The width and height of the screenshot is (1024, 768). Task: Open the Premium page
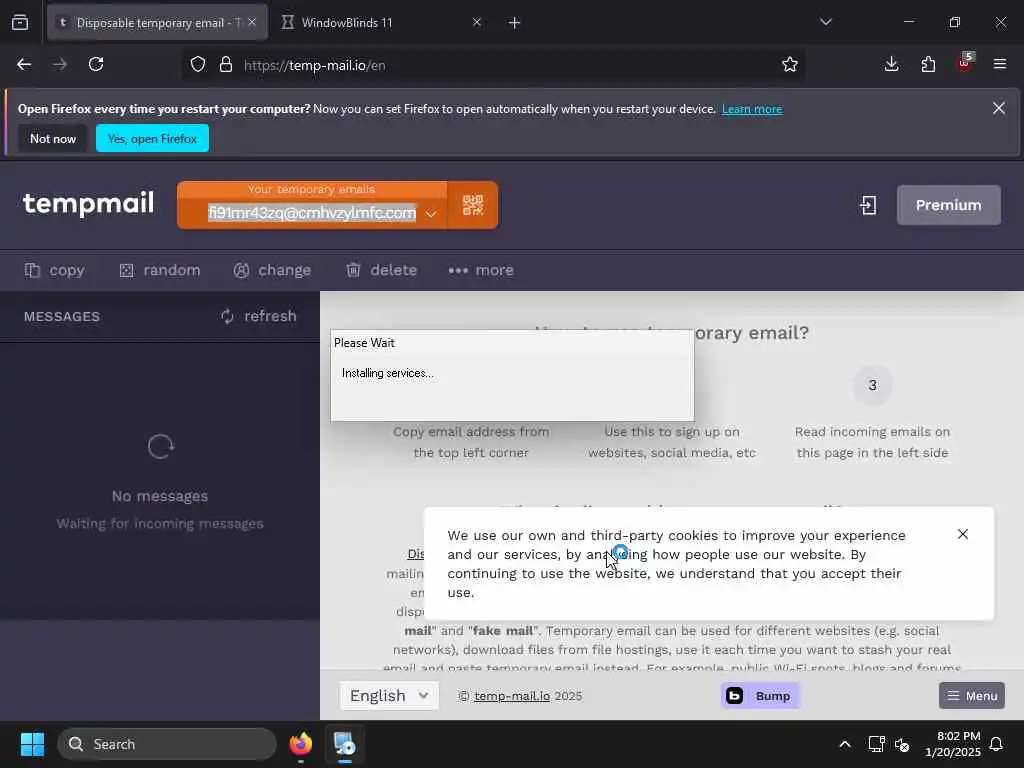948,205
